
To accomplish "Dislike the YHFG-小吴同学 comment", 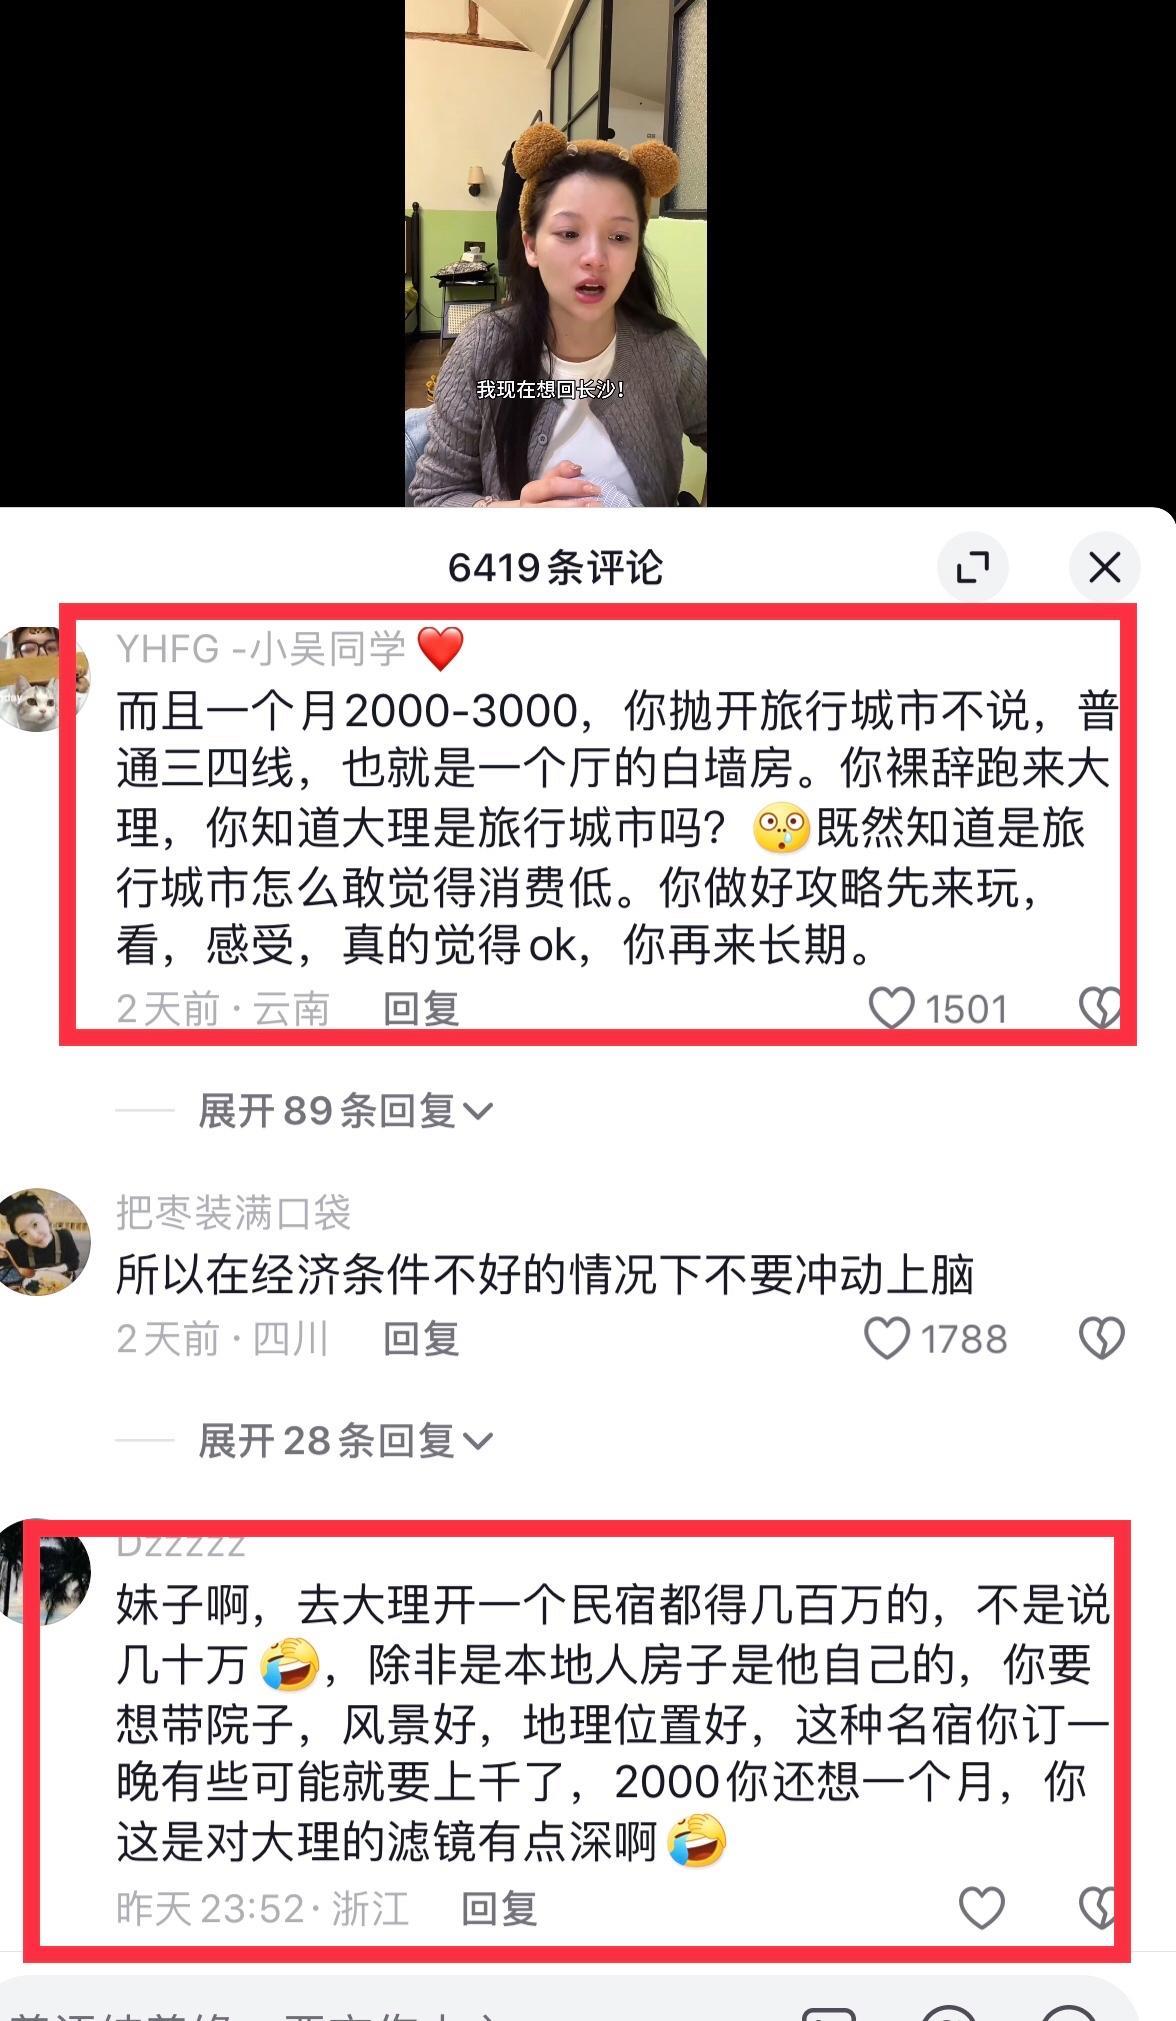I will 1101,1008.
